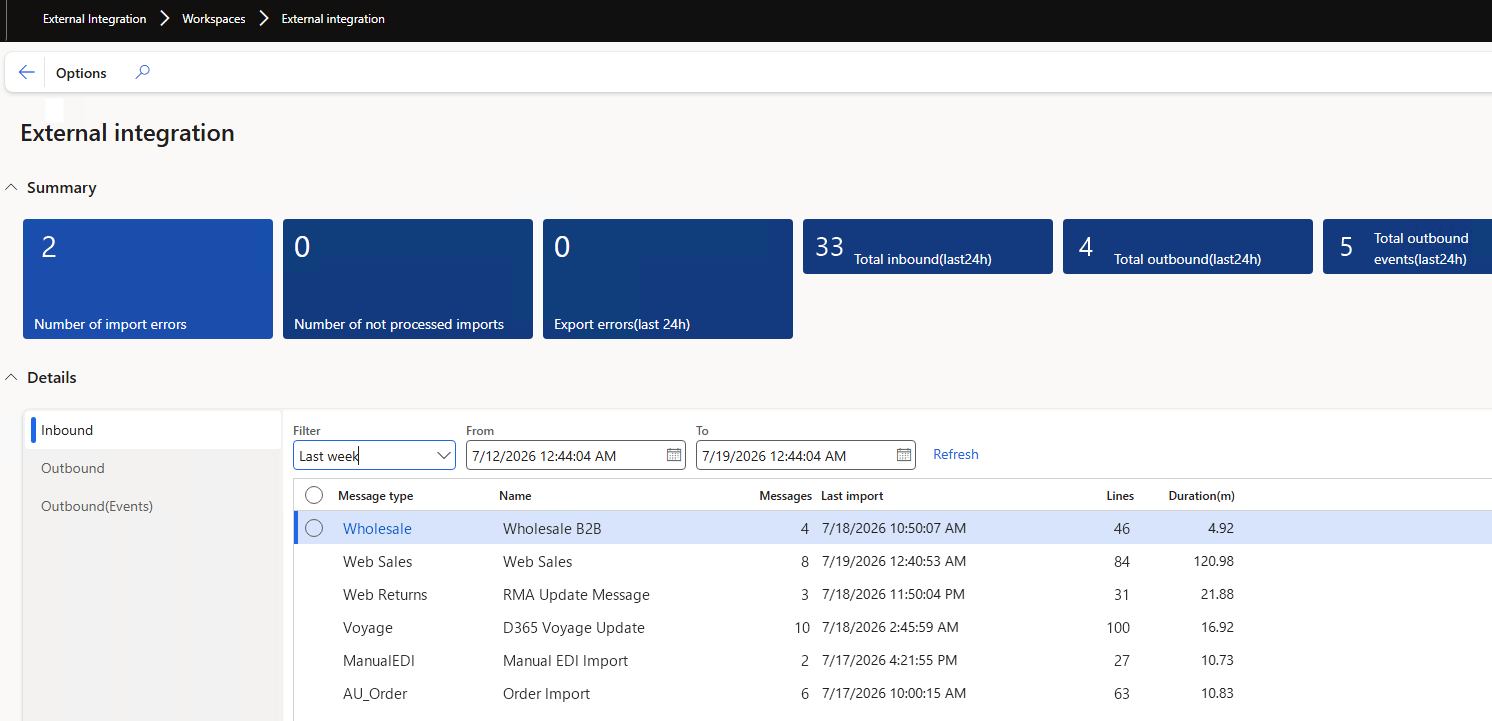Click the search magnifier icon
The image size is (1492, 721).
[x=142, y=72]
